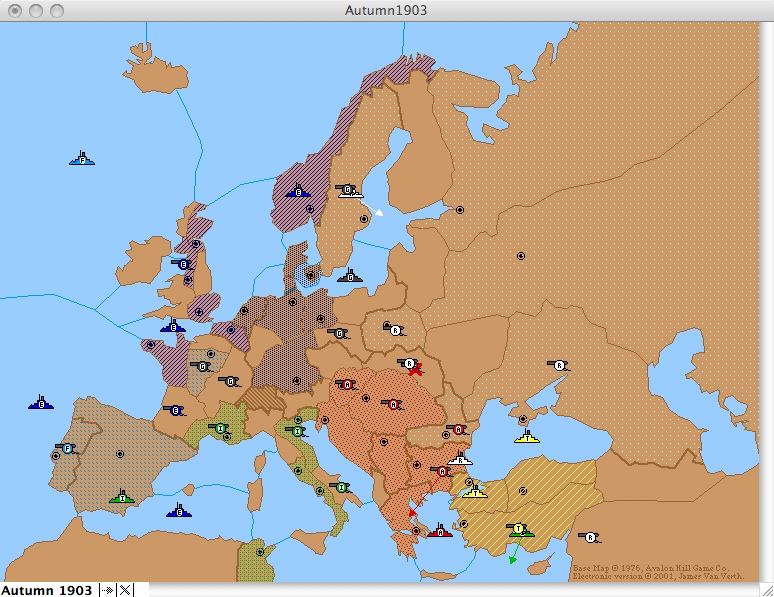Click the Denmark supply center dot

(310, 276)
